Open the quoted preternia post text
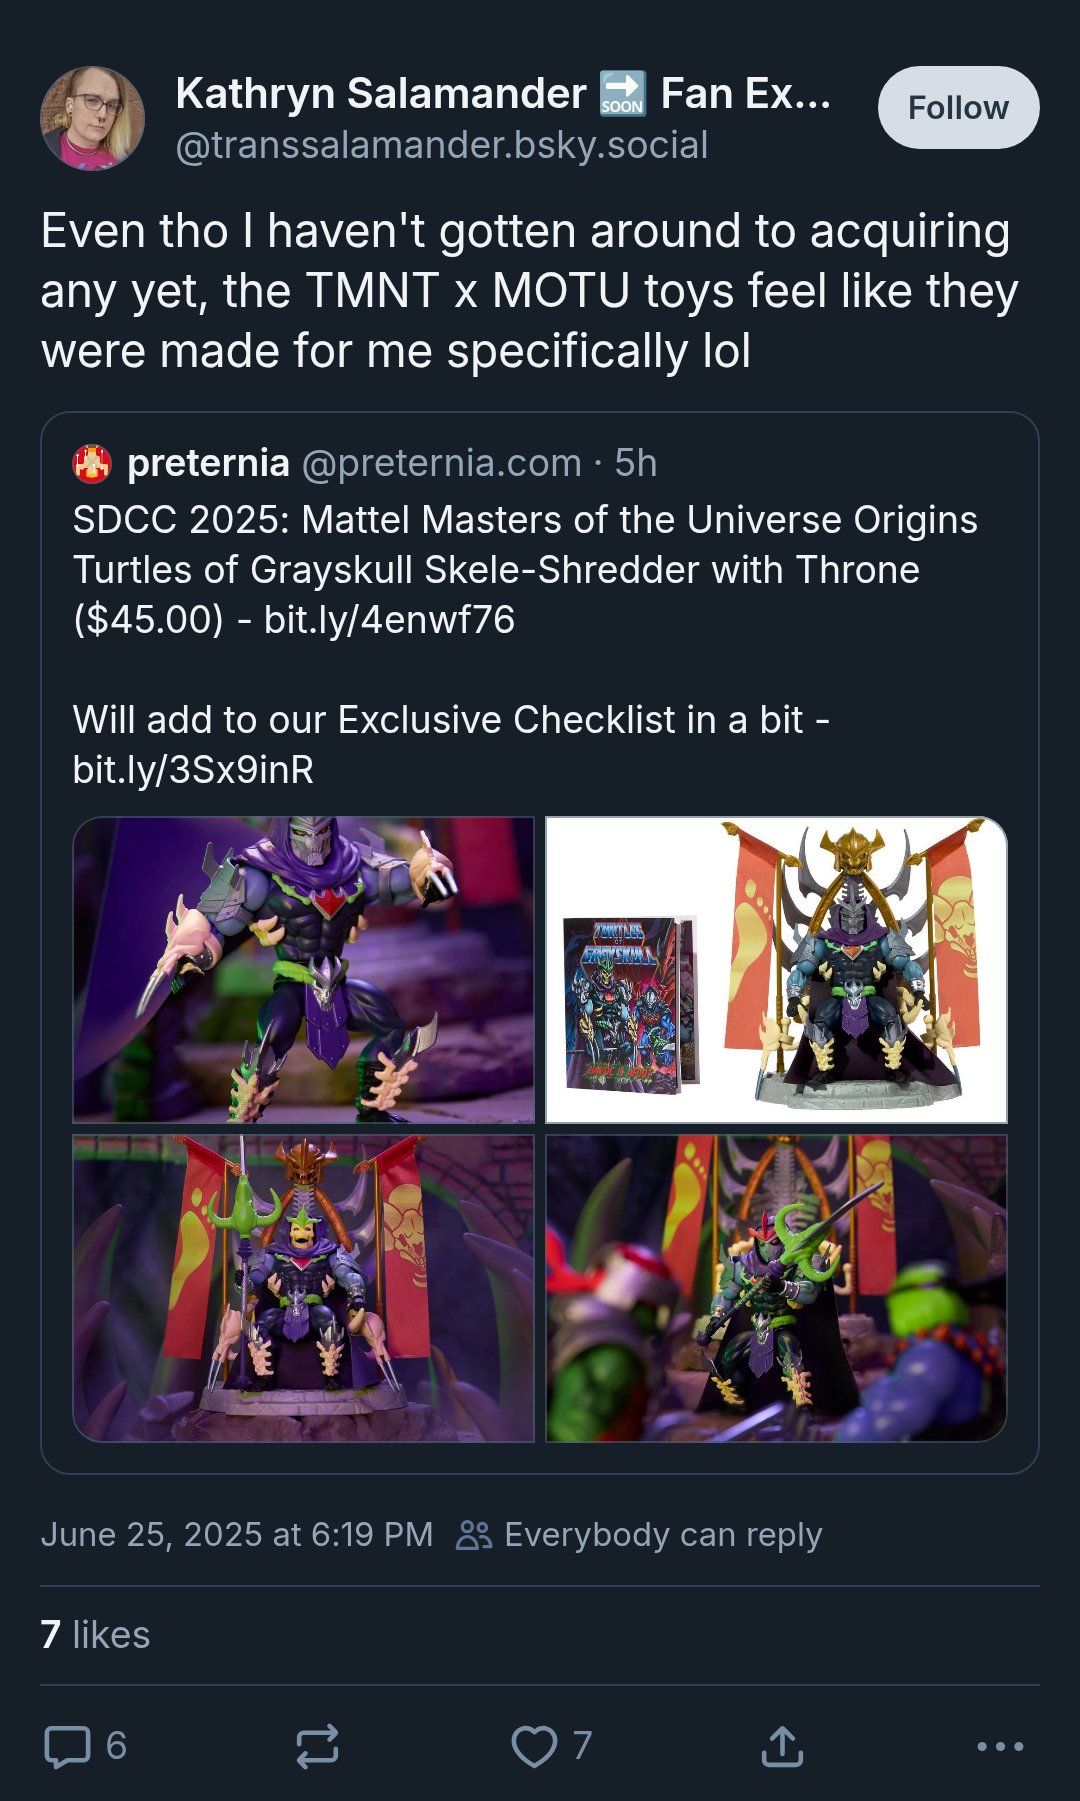Screen dimensions: 1080x1801 pyautogui.click(x=525, y=645)
